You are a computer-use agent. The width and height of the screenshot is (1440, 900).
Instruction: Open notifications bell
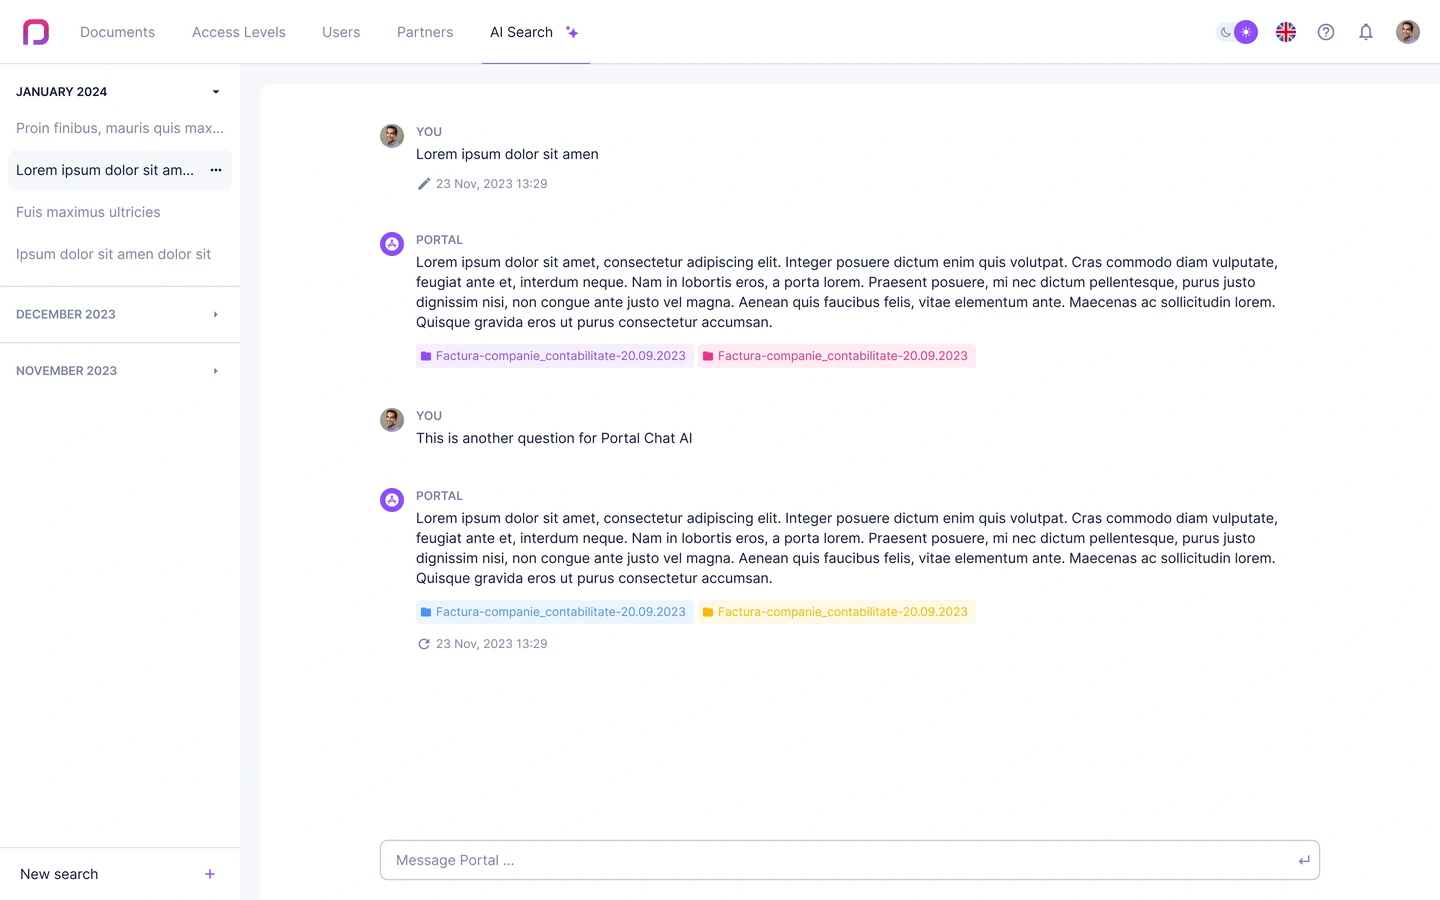pos(1366,32)
